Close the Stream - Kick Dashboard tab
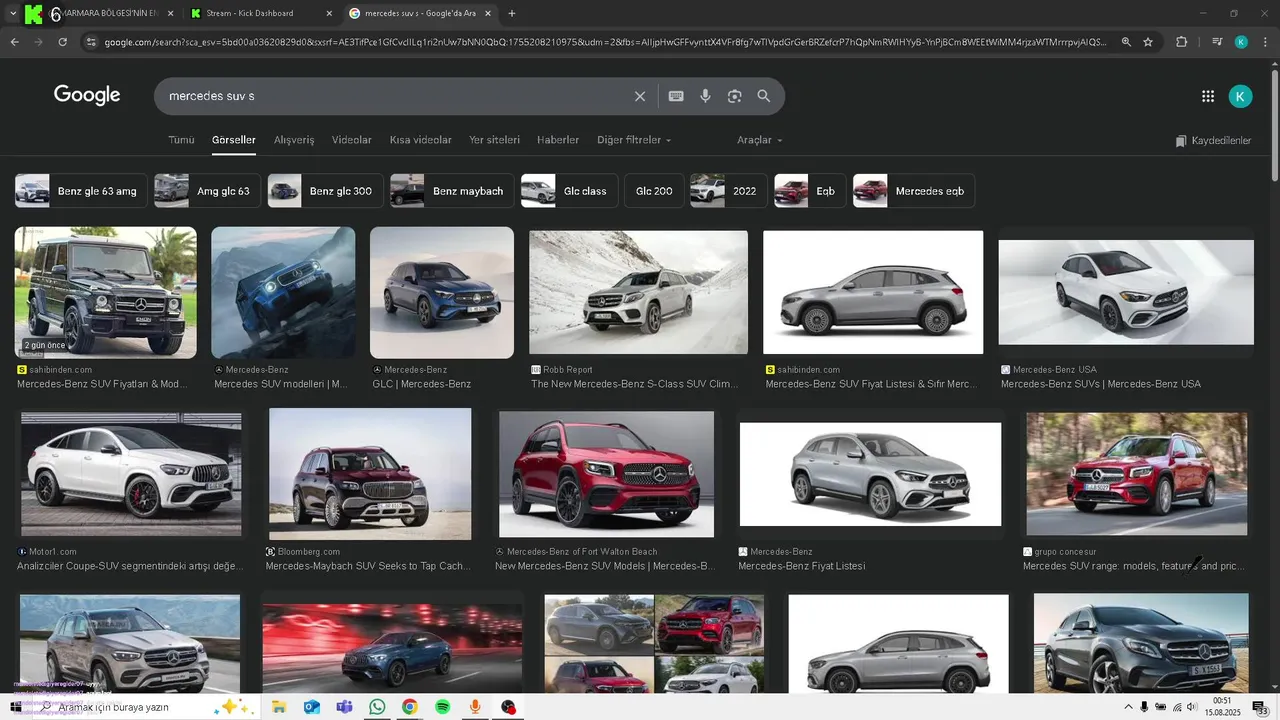Viewport: 1280px width, 720px height. (x=329, y=13)
